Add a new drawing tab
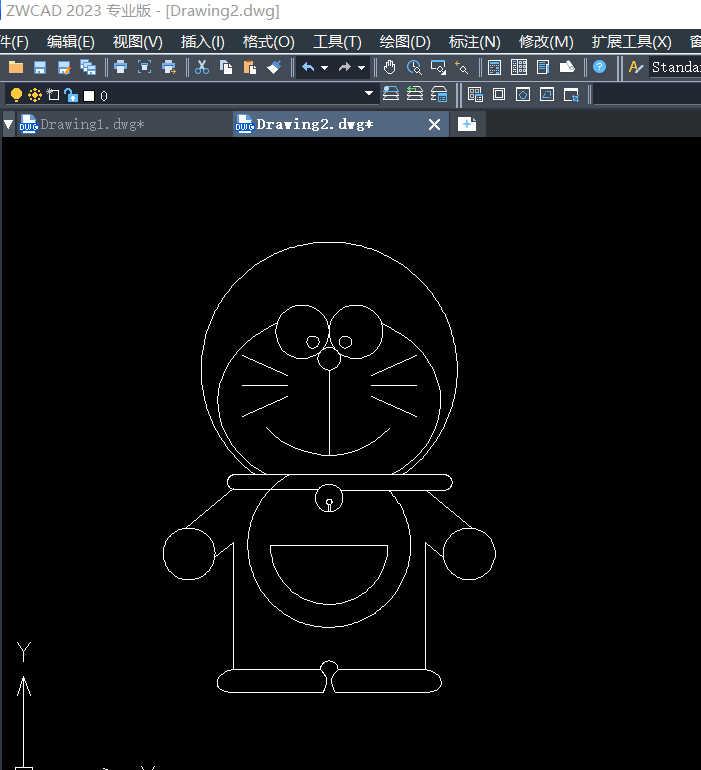The height and width of the screenshot is (770, 701). (x=466, y=124)
